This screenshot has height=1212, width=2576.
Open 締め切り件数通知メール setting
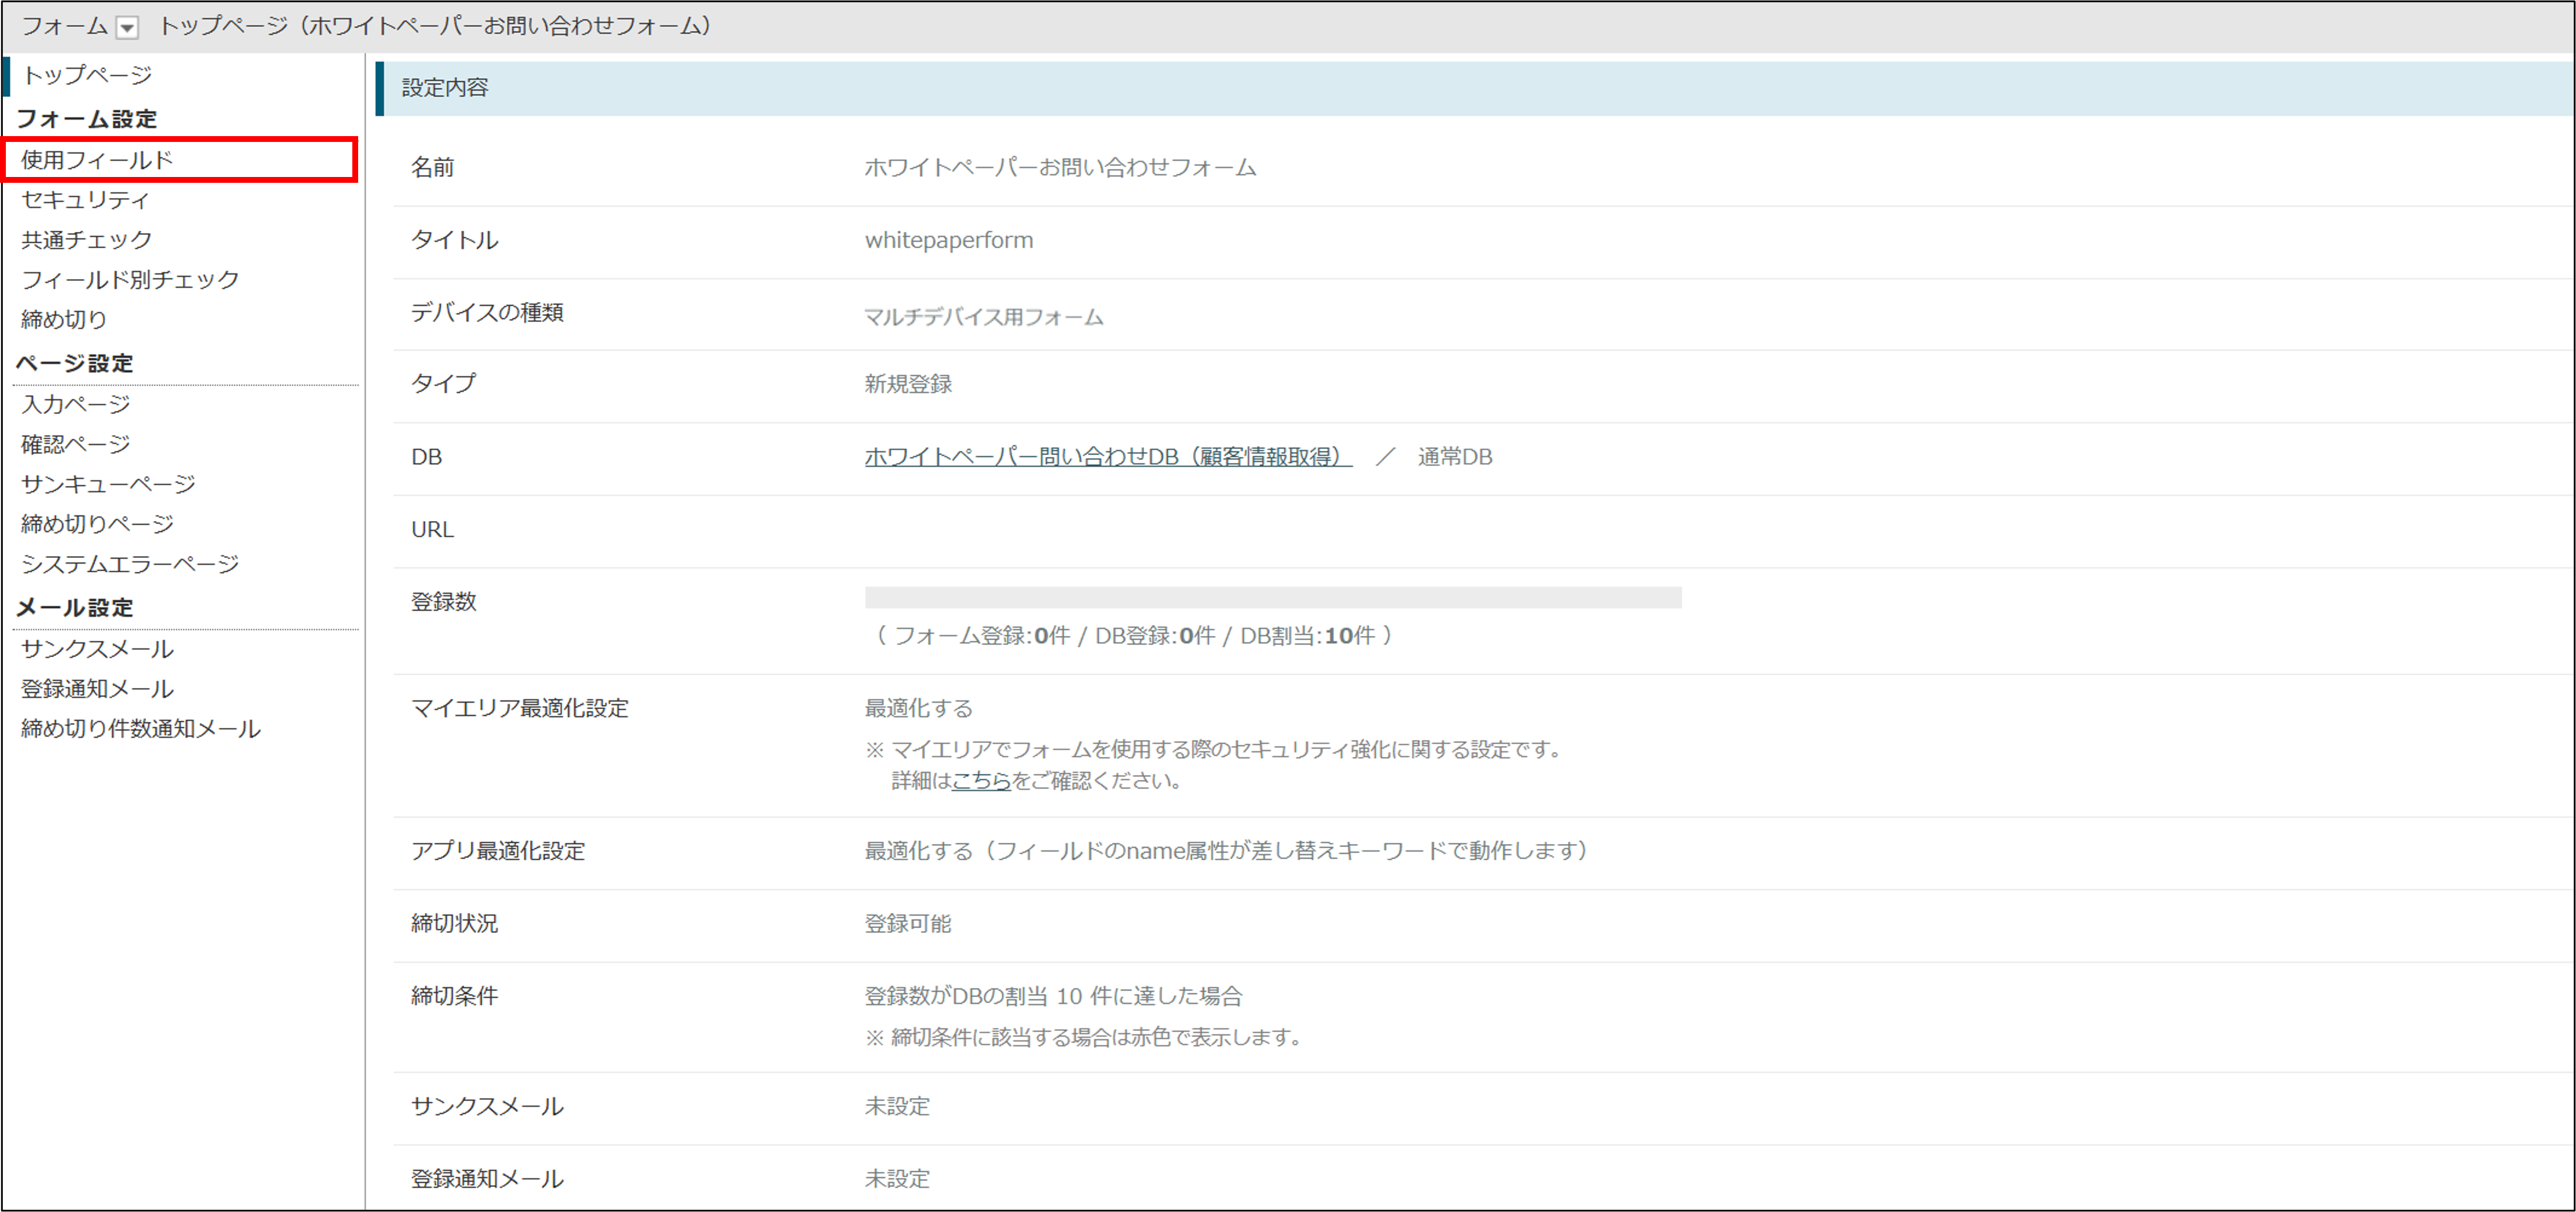(x=141, y=729)
